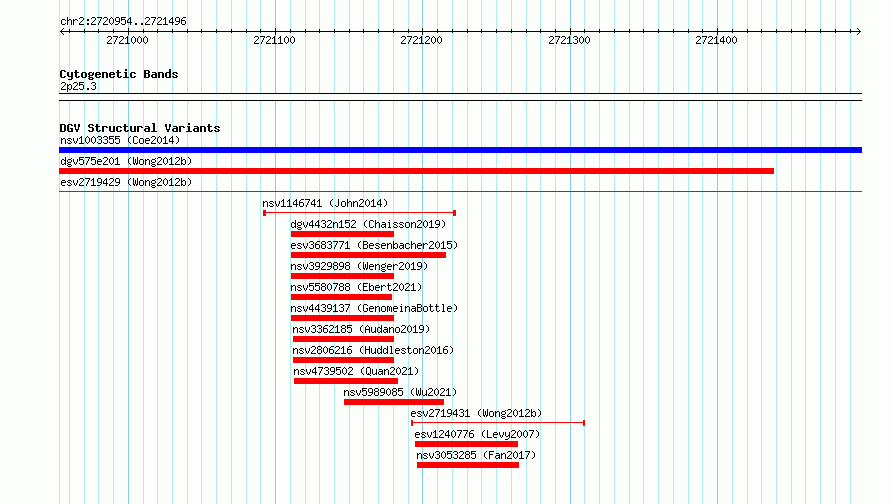
Task: Open the nsv4739502 (Quan2021) label
Action: coord(356,371)
